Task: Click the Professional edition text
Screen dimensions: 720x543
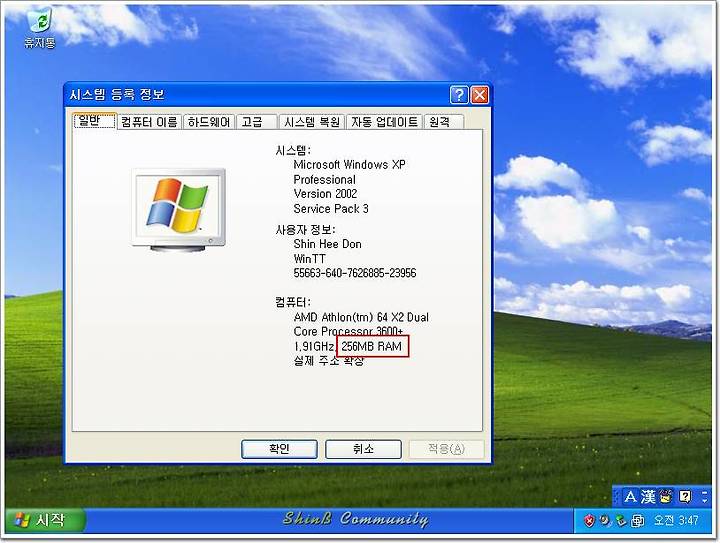Action: [x=325, y=179]
